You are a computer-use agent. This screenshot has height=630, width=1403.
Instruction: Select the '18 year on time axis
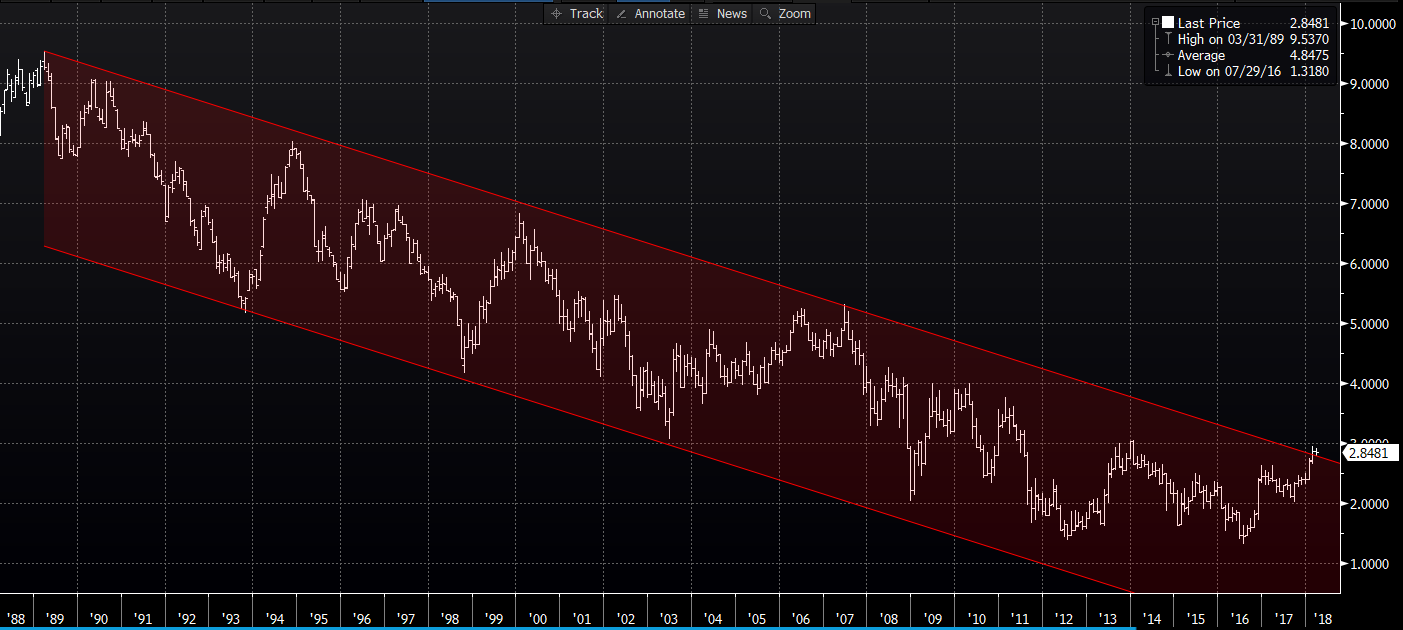(1321, 619)
